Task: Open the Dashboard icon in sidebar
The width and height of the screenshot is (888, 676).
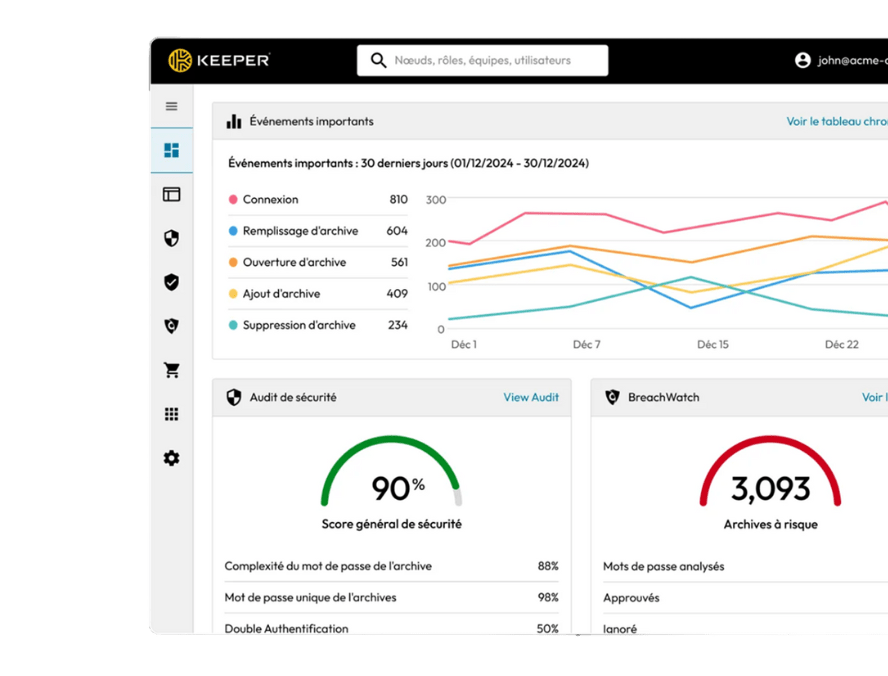Action: [x=171, y=151]
